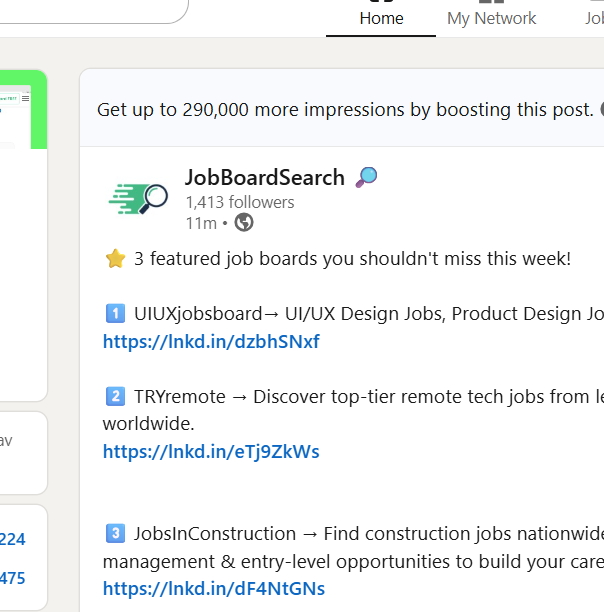This screenshot has height=612, width=604.
Task: Click the number 2 keycap icon
Action: click(115, 397)
